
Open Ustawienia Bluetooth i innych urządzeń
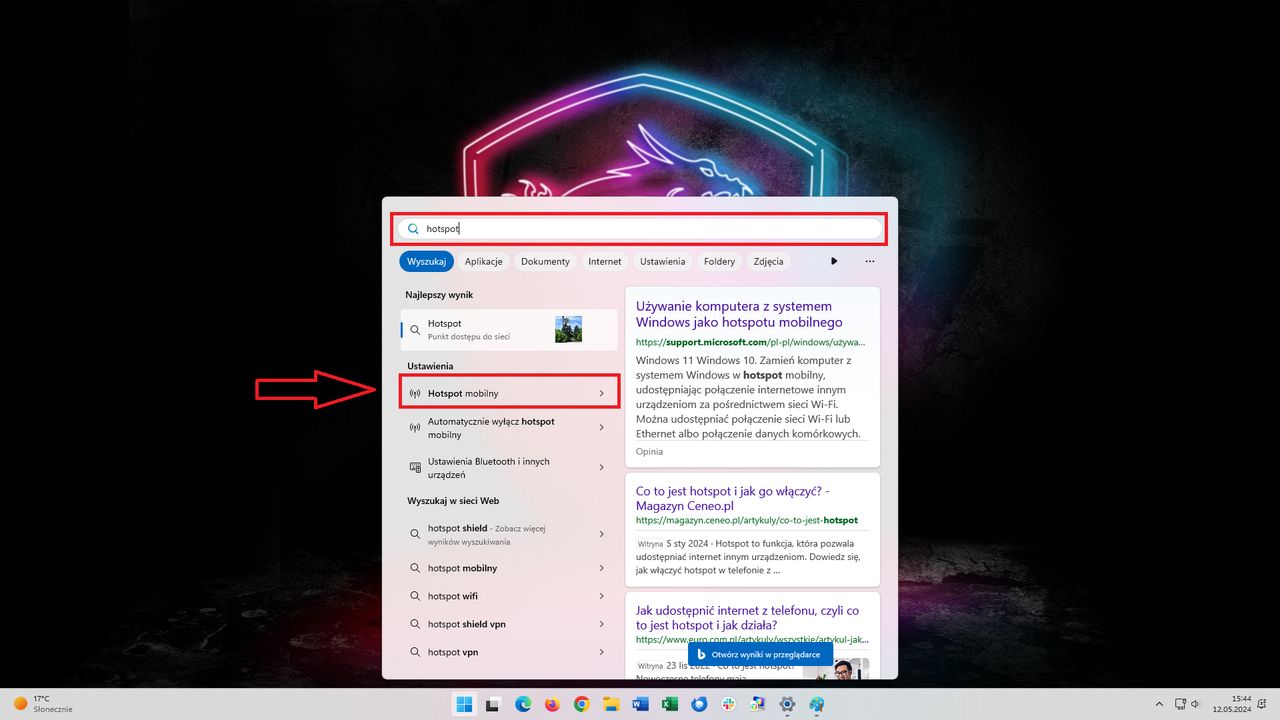[509, 468]
